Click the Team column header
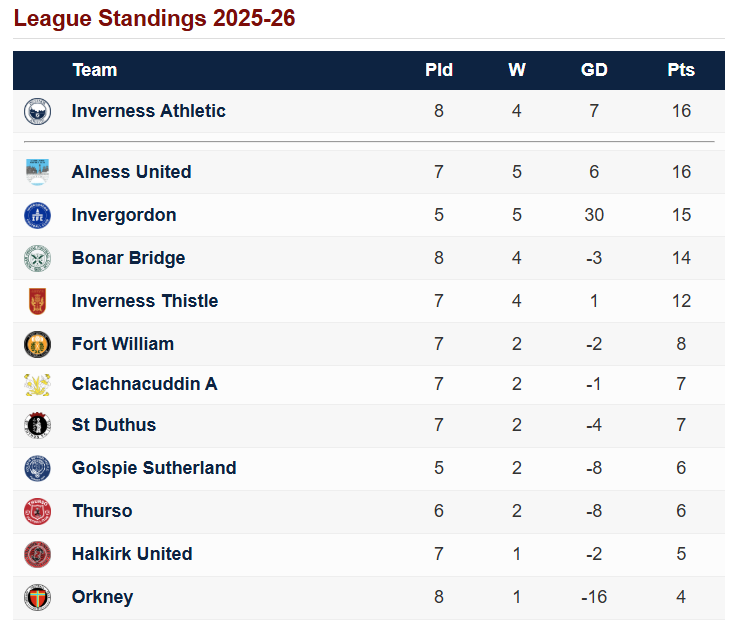This screenshot has height=631, width=733. pos(95,70)
